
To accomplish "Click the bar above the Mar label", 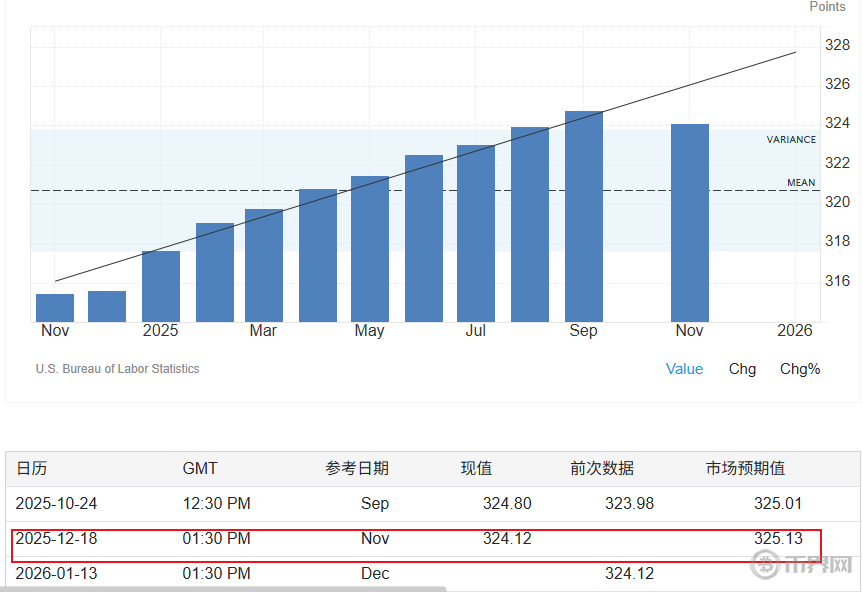I will [264, 265].
